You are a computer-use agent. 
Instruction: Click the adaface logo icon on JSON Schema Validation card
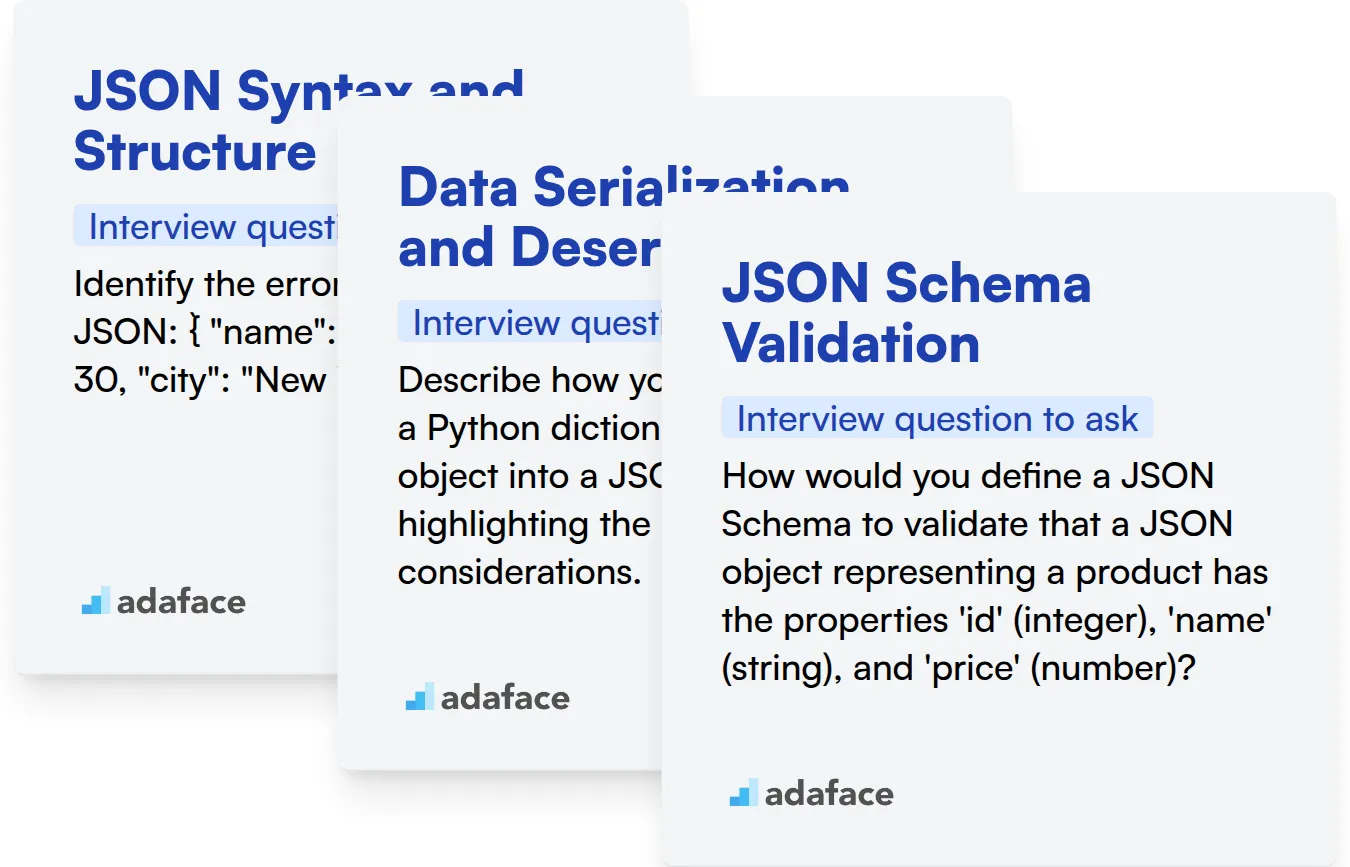tap(743, 794)
